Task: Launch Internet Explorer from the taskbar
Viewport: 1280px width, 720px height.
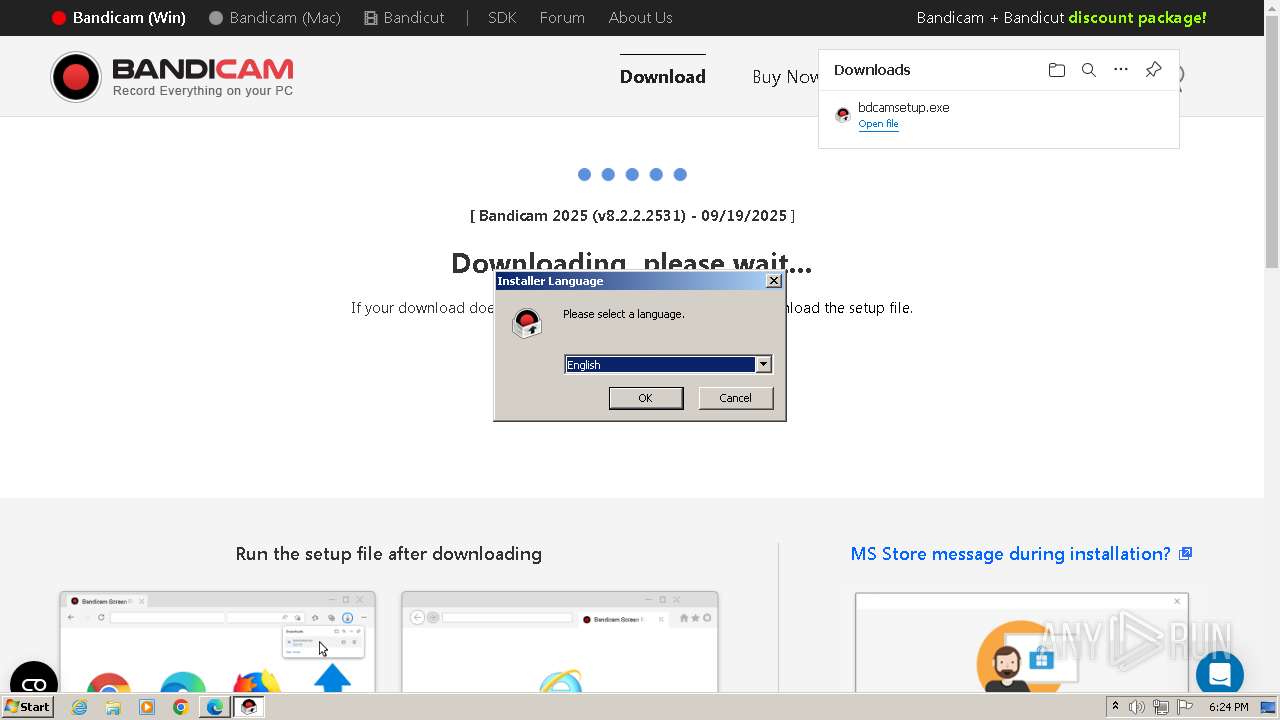Action: tap(79, 707)
